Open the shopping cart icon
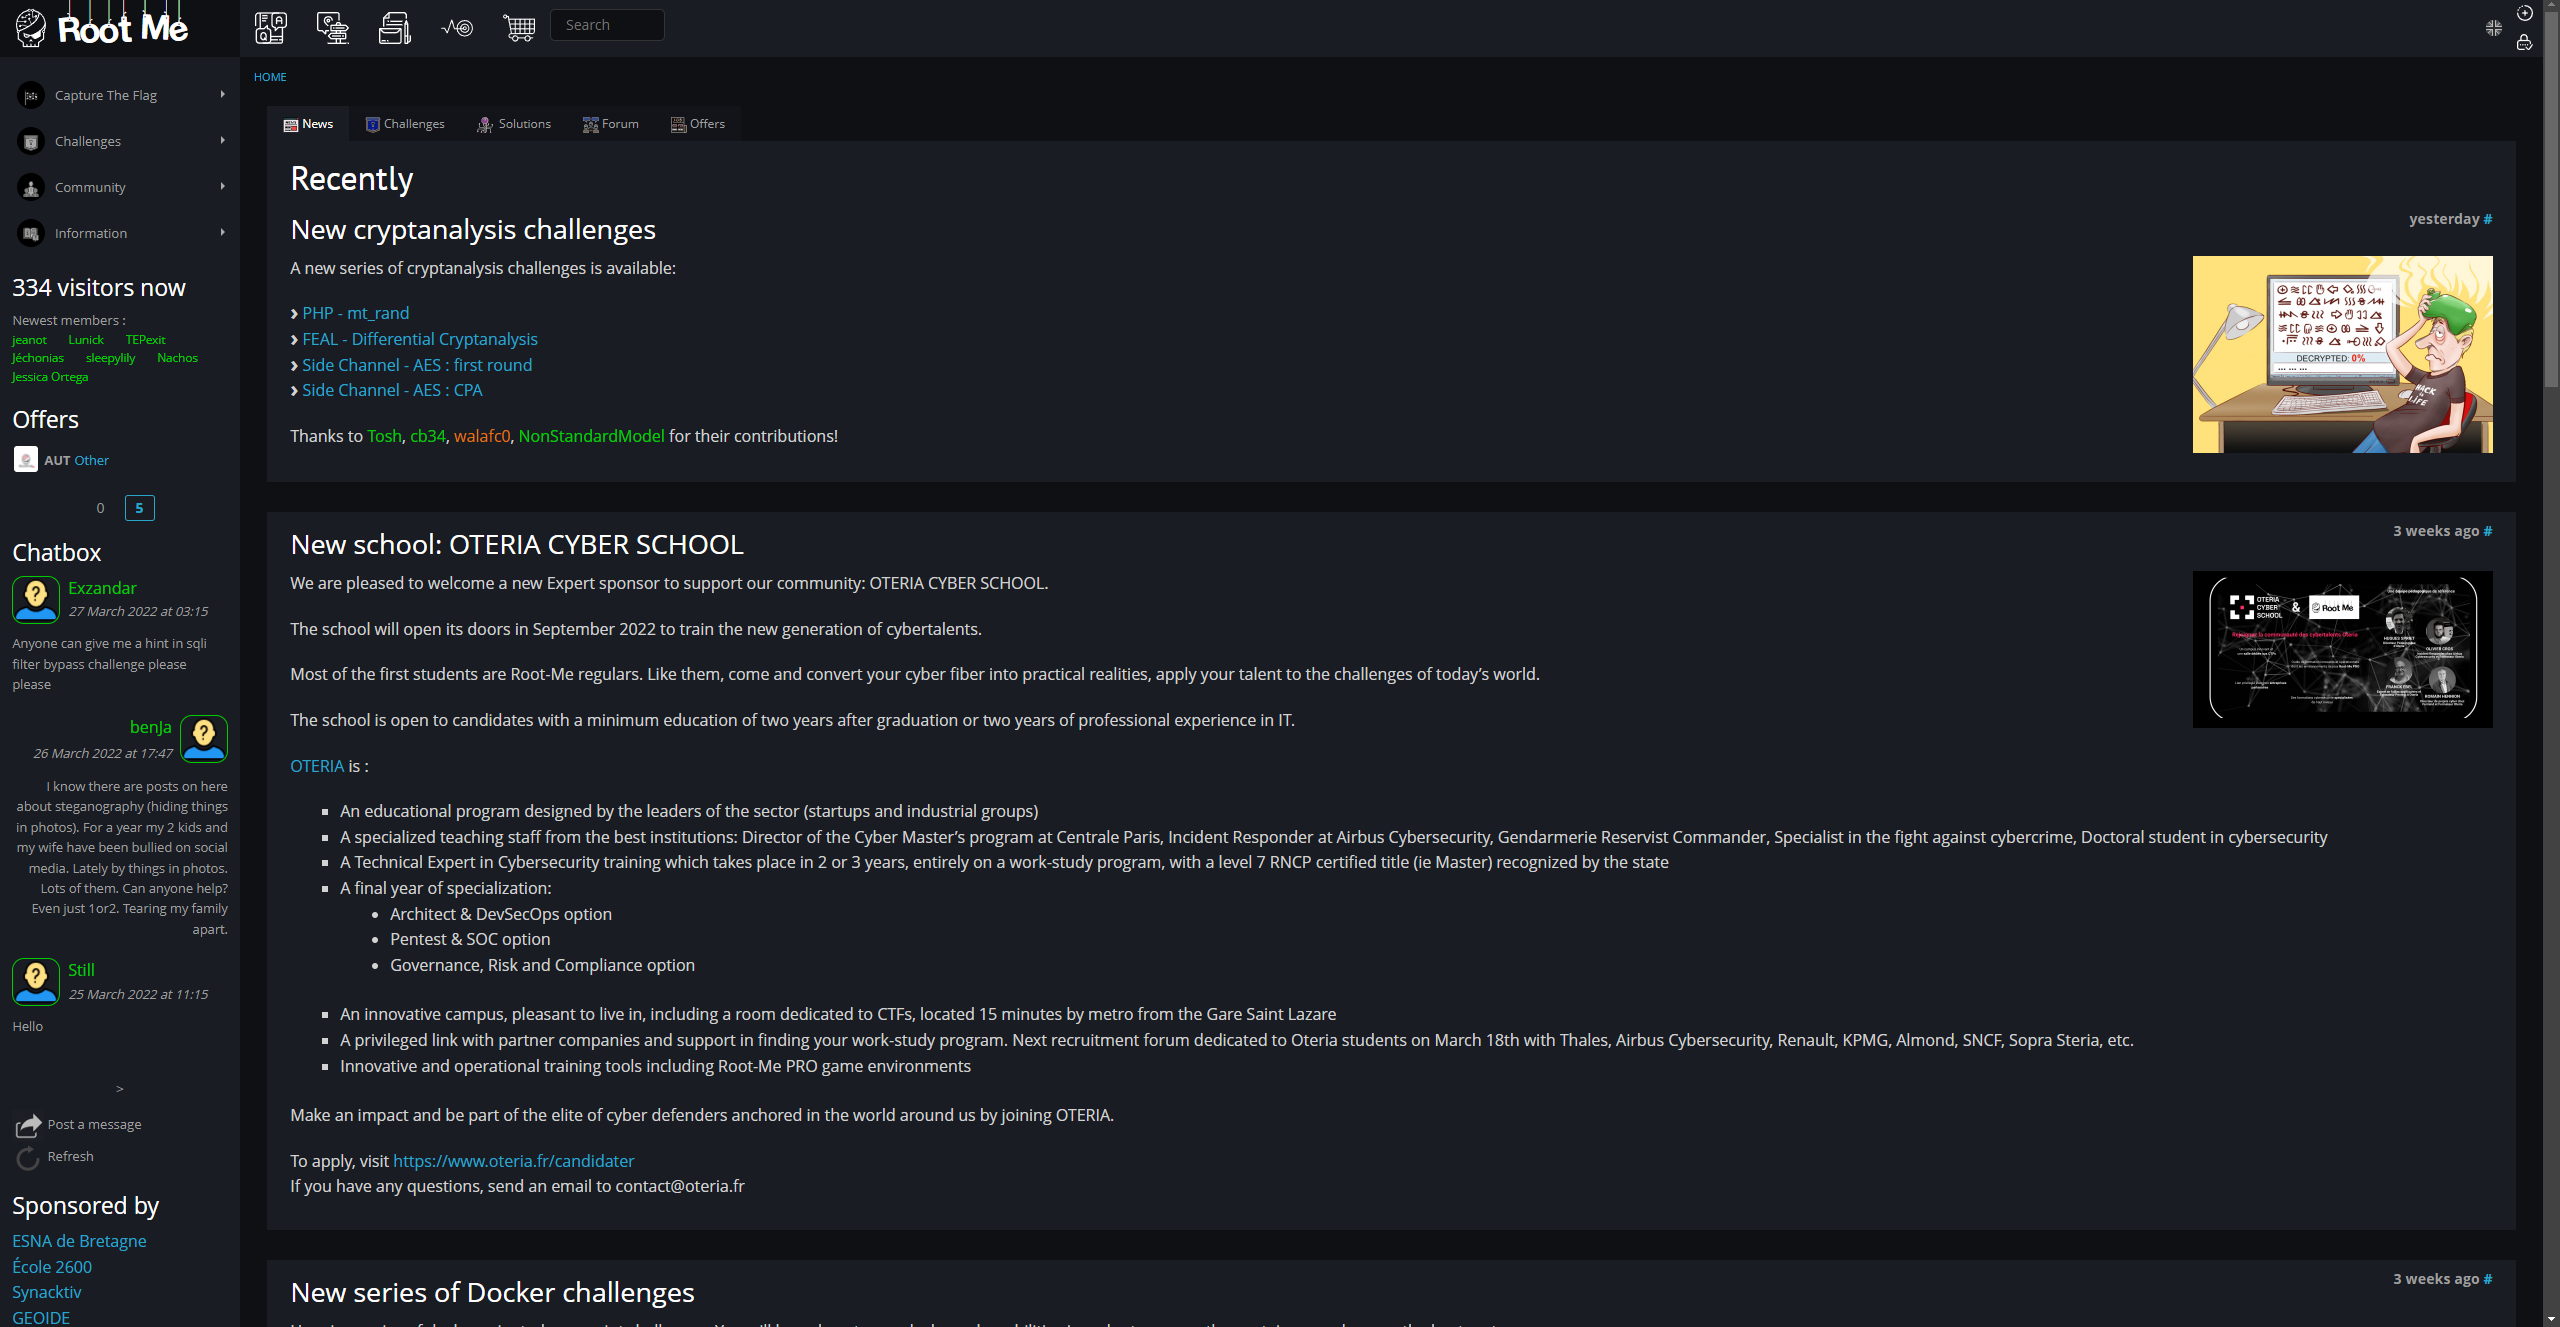2560x1327 pixels. 519,27
